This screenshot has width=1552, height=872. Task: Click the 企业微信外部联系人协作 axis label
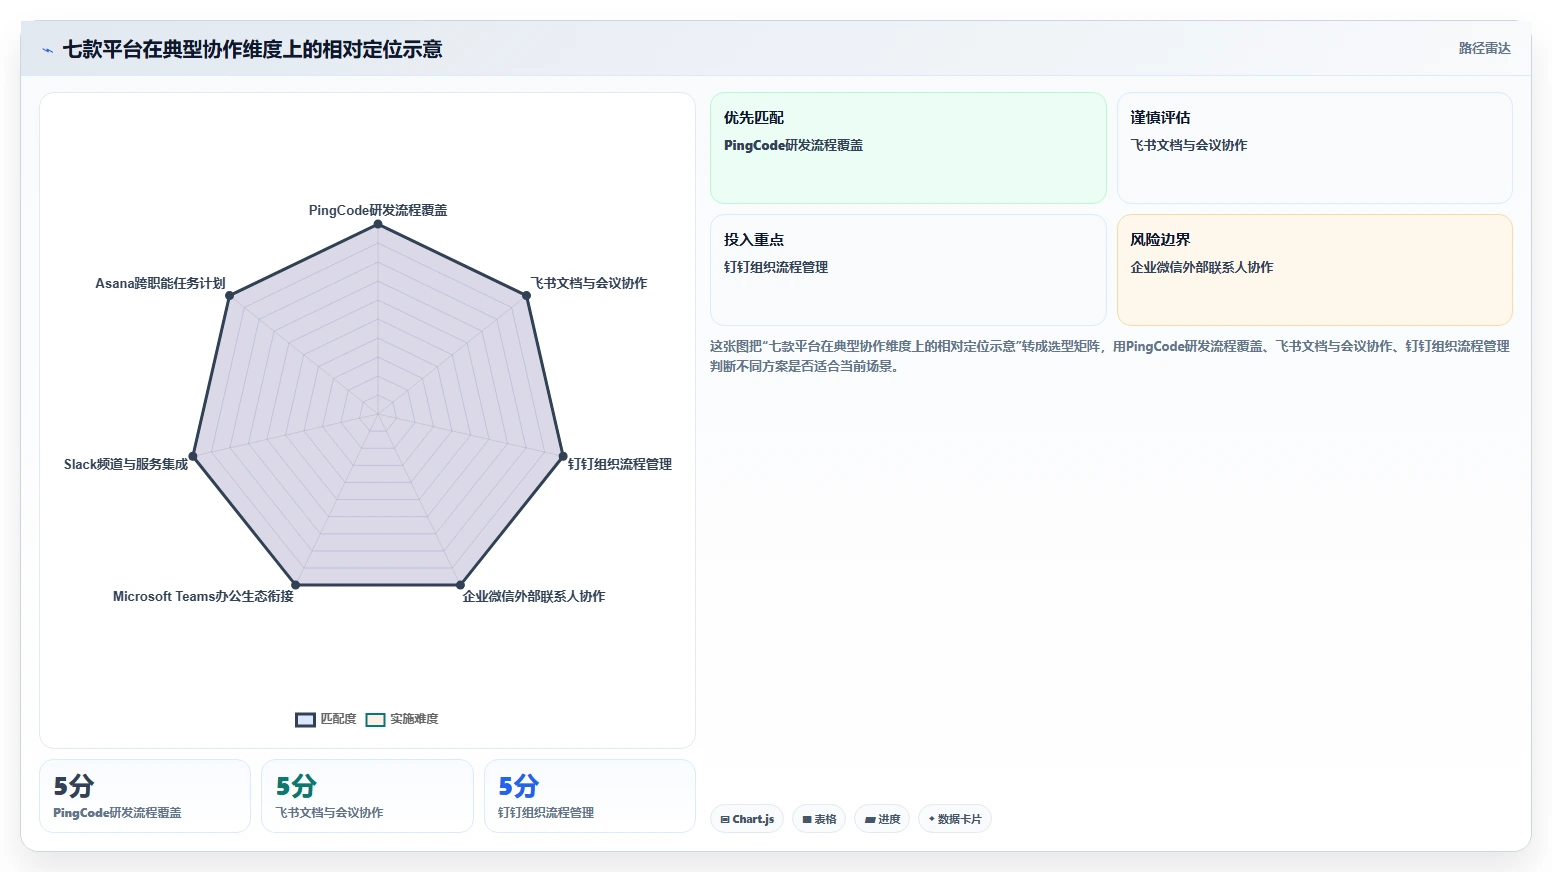pos(534,596)
